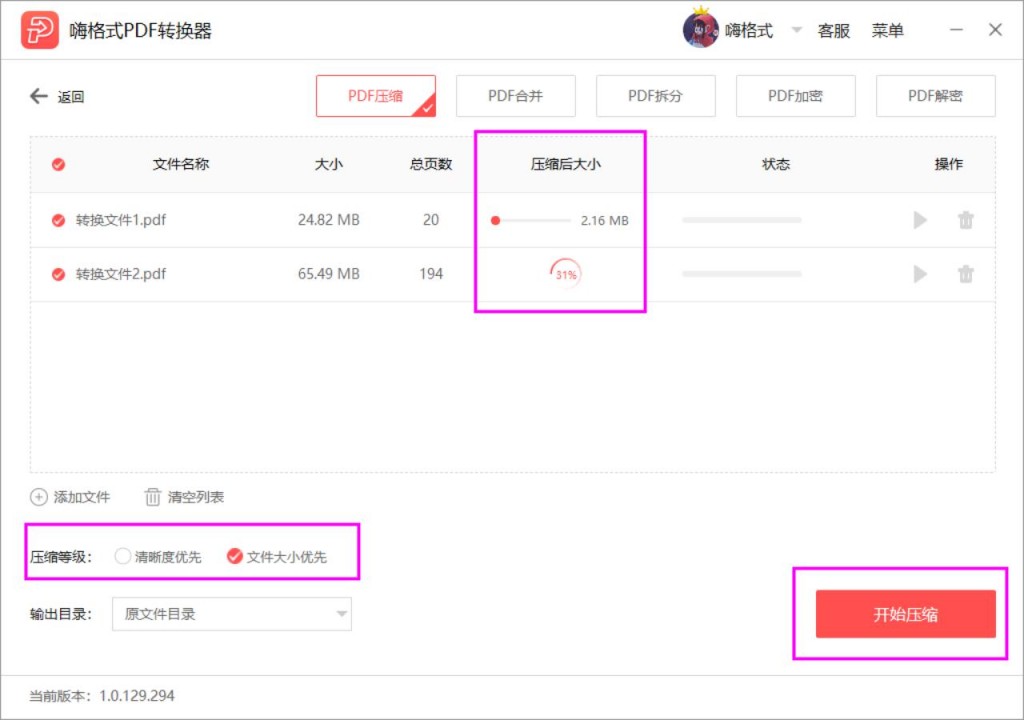Delete 转换文件1.pdf with trash icon
The image size is (1024, 720).
click(965, 220)
